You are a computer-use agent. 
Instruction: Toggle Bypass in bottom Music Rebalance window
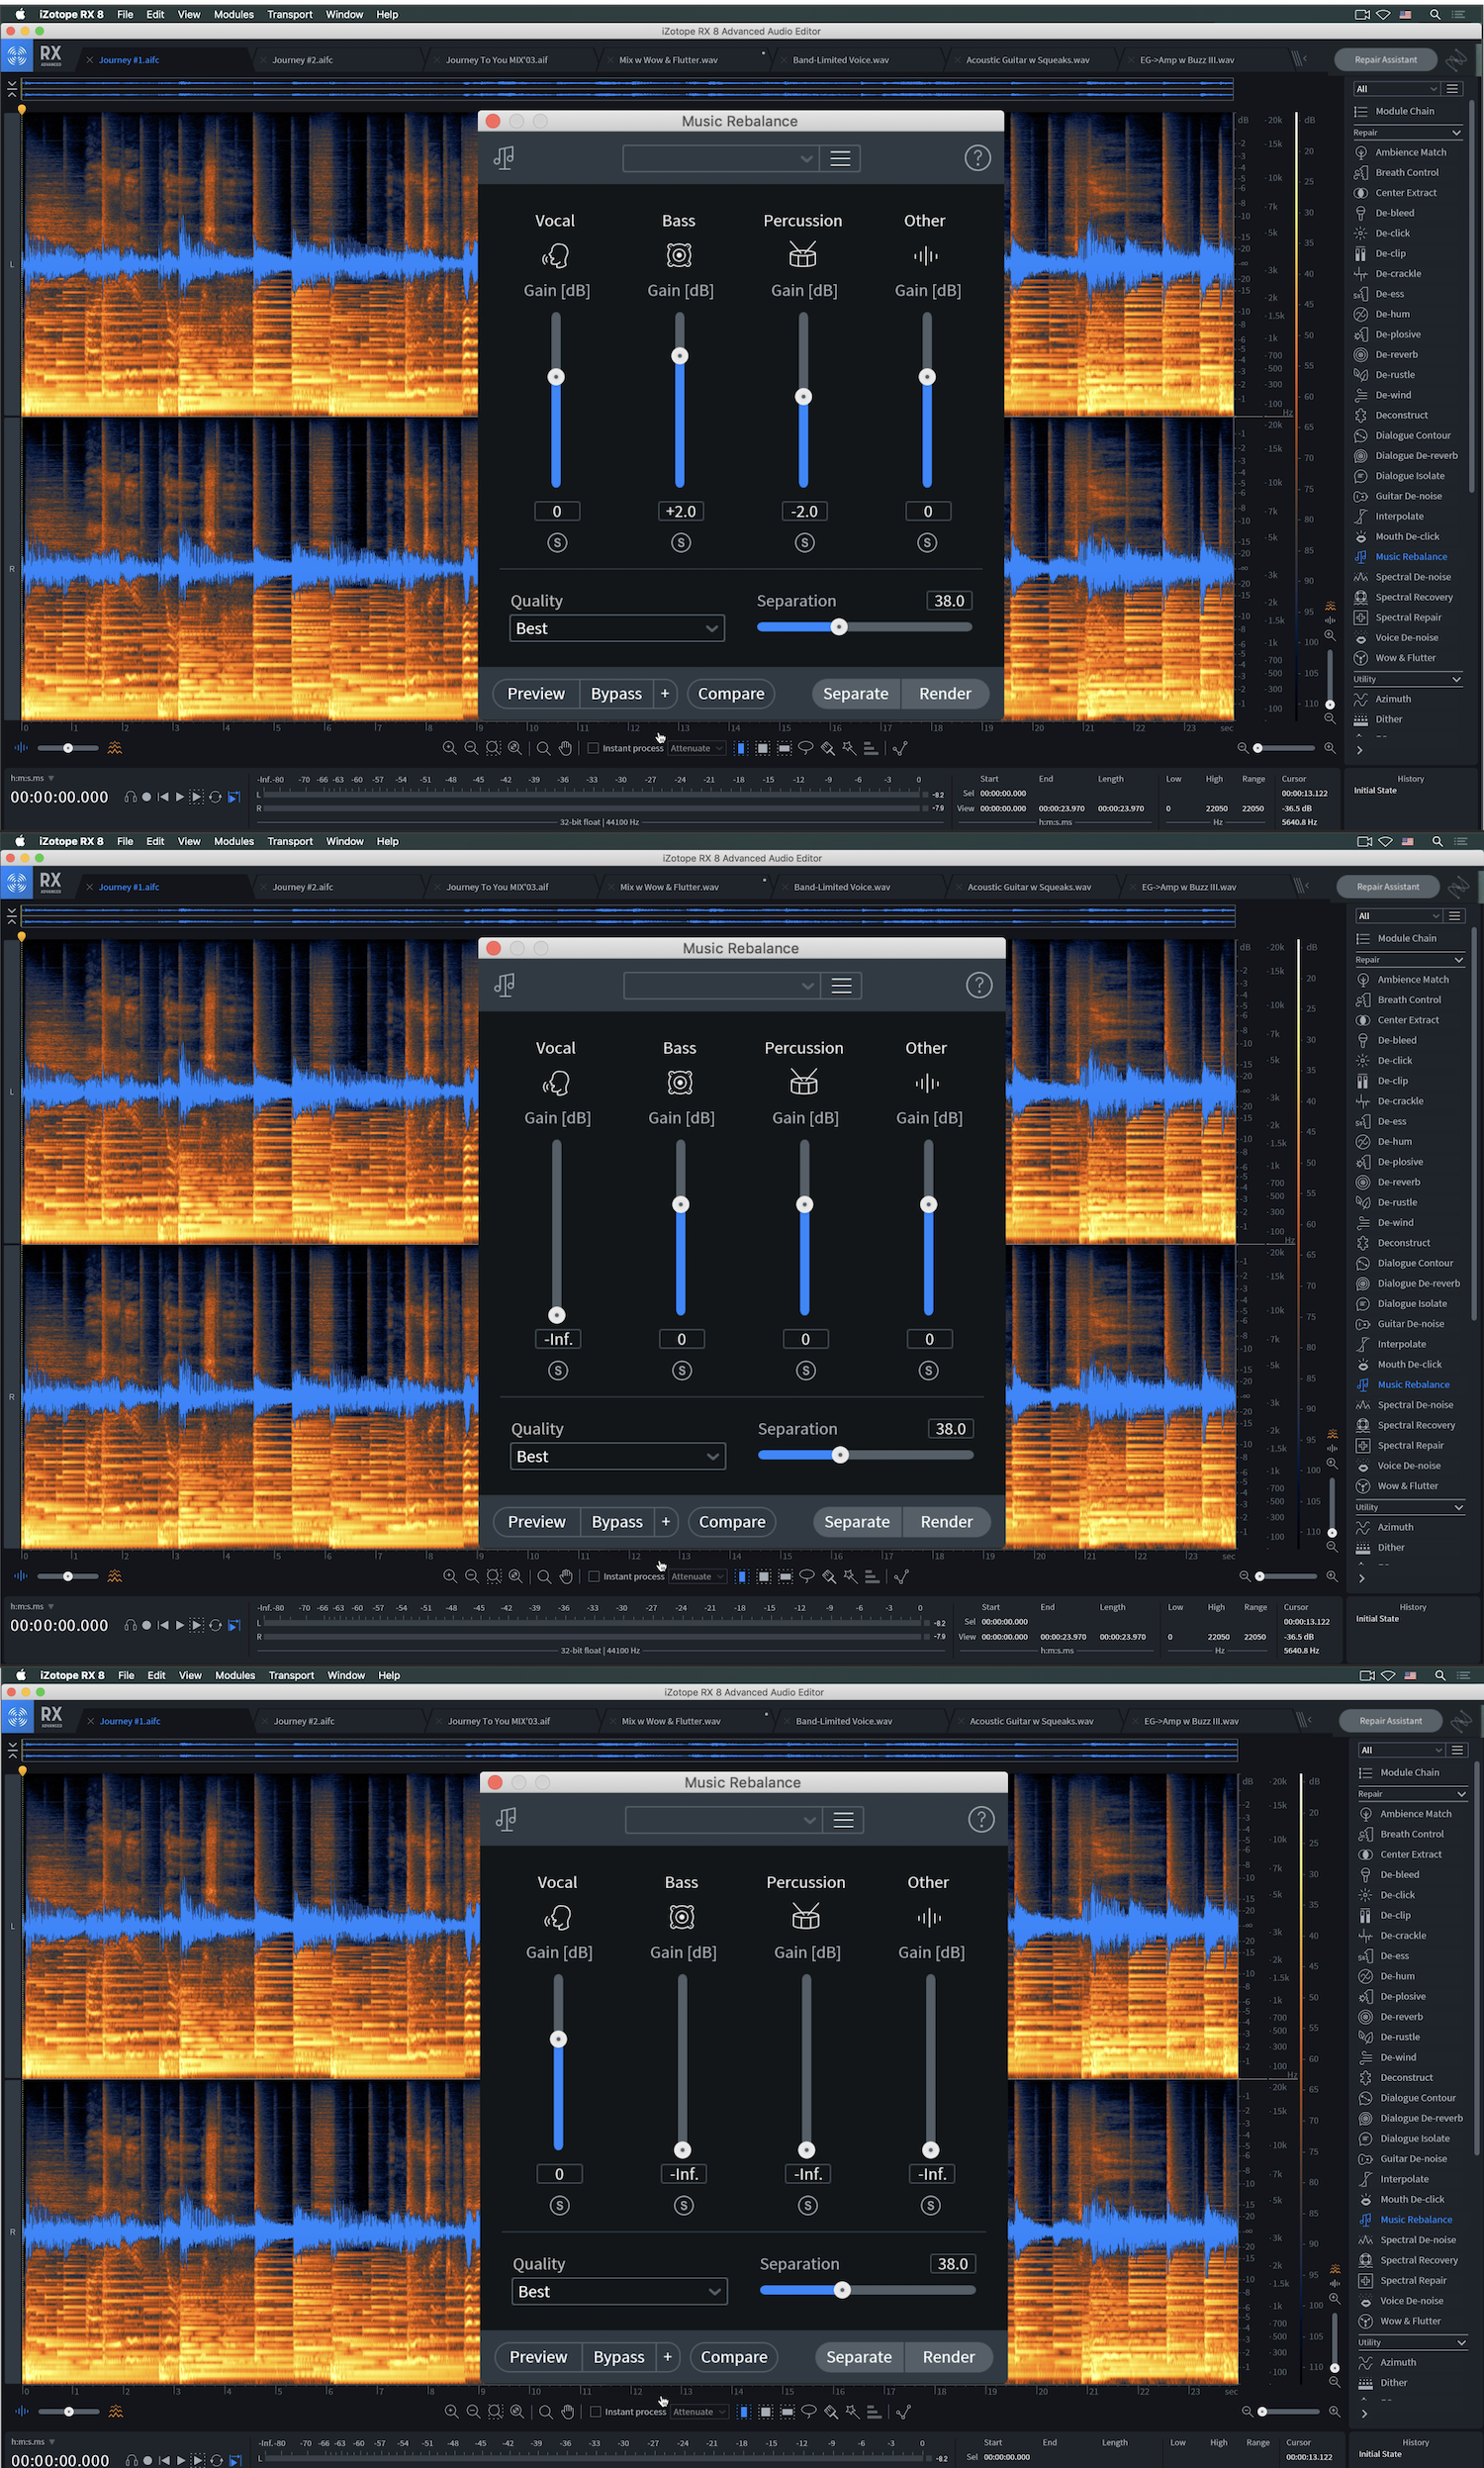coord(619,2357)
